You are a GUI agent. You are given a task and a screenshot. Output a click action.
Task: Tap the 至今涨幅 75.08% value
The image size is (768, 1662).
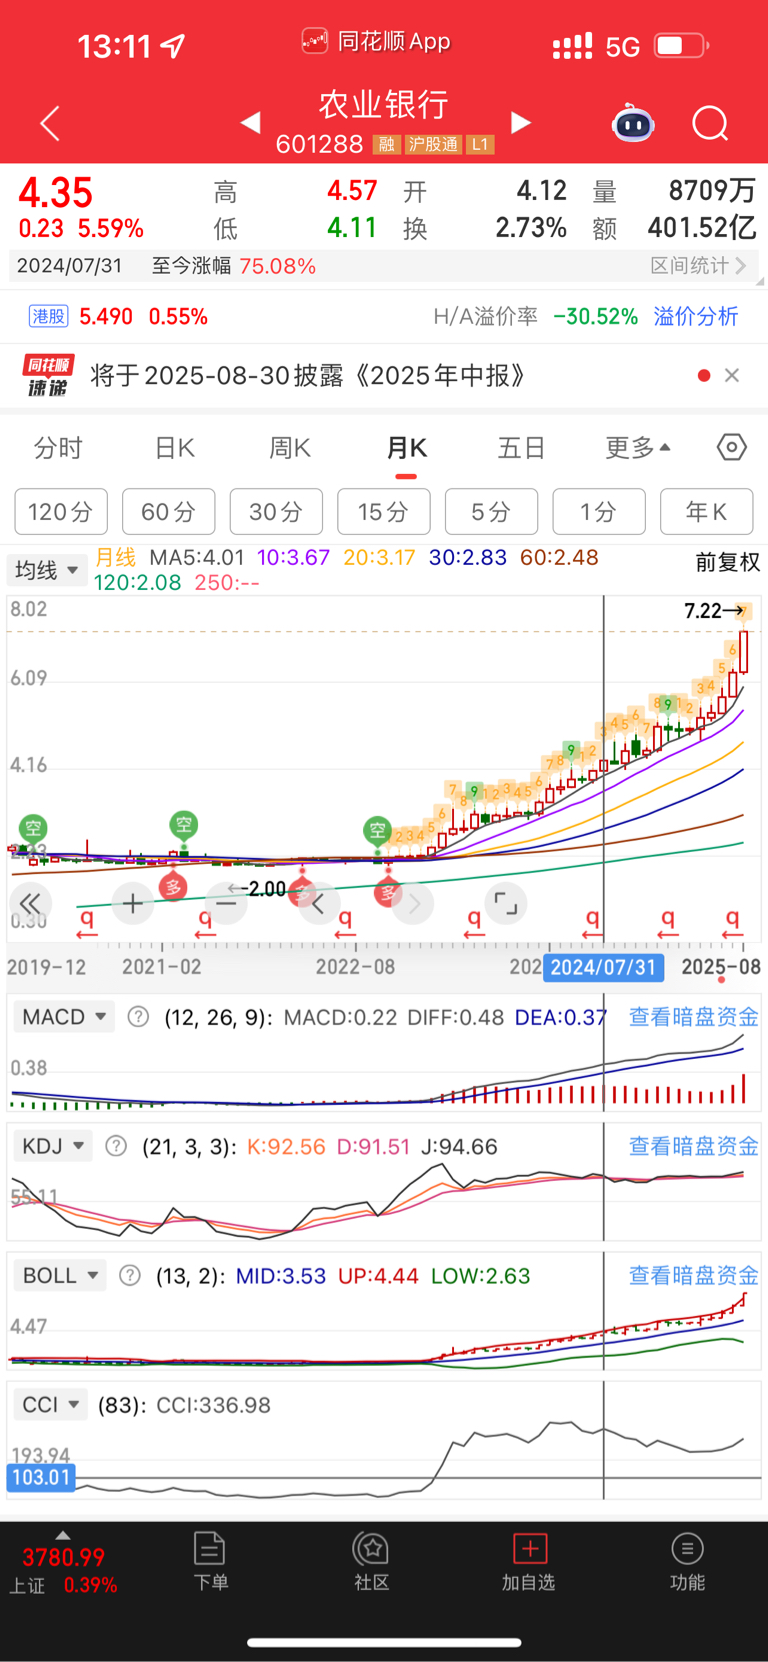click(x=277, y=265)
